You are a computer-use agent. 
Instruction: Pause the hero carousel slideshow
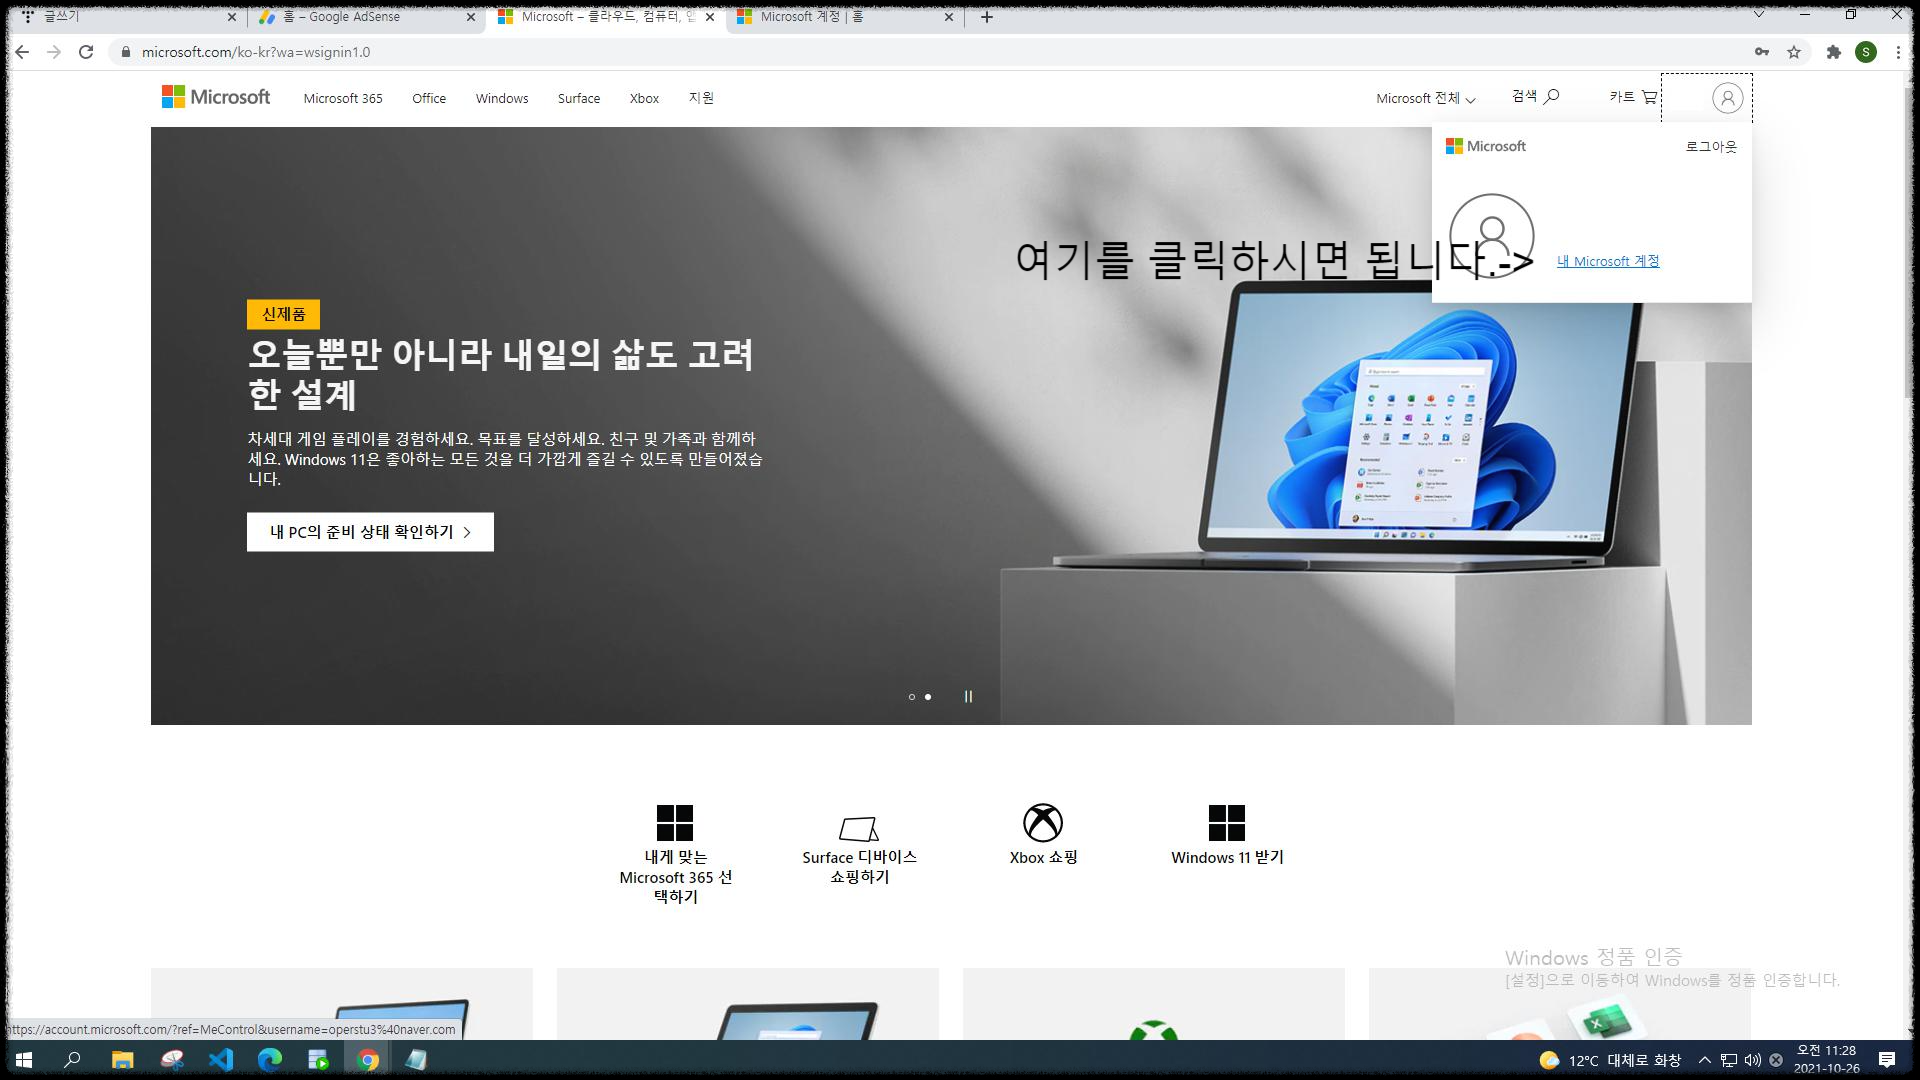pyautogui.click(x=968, y=697)
